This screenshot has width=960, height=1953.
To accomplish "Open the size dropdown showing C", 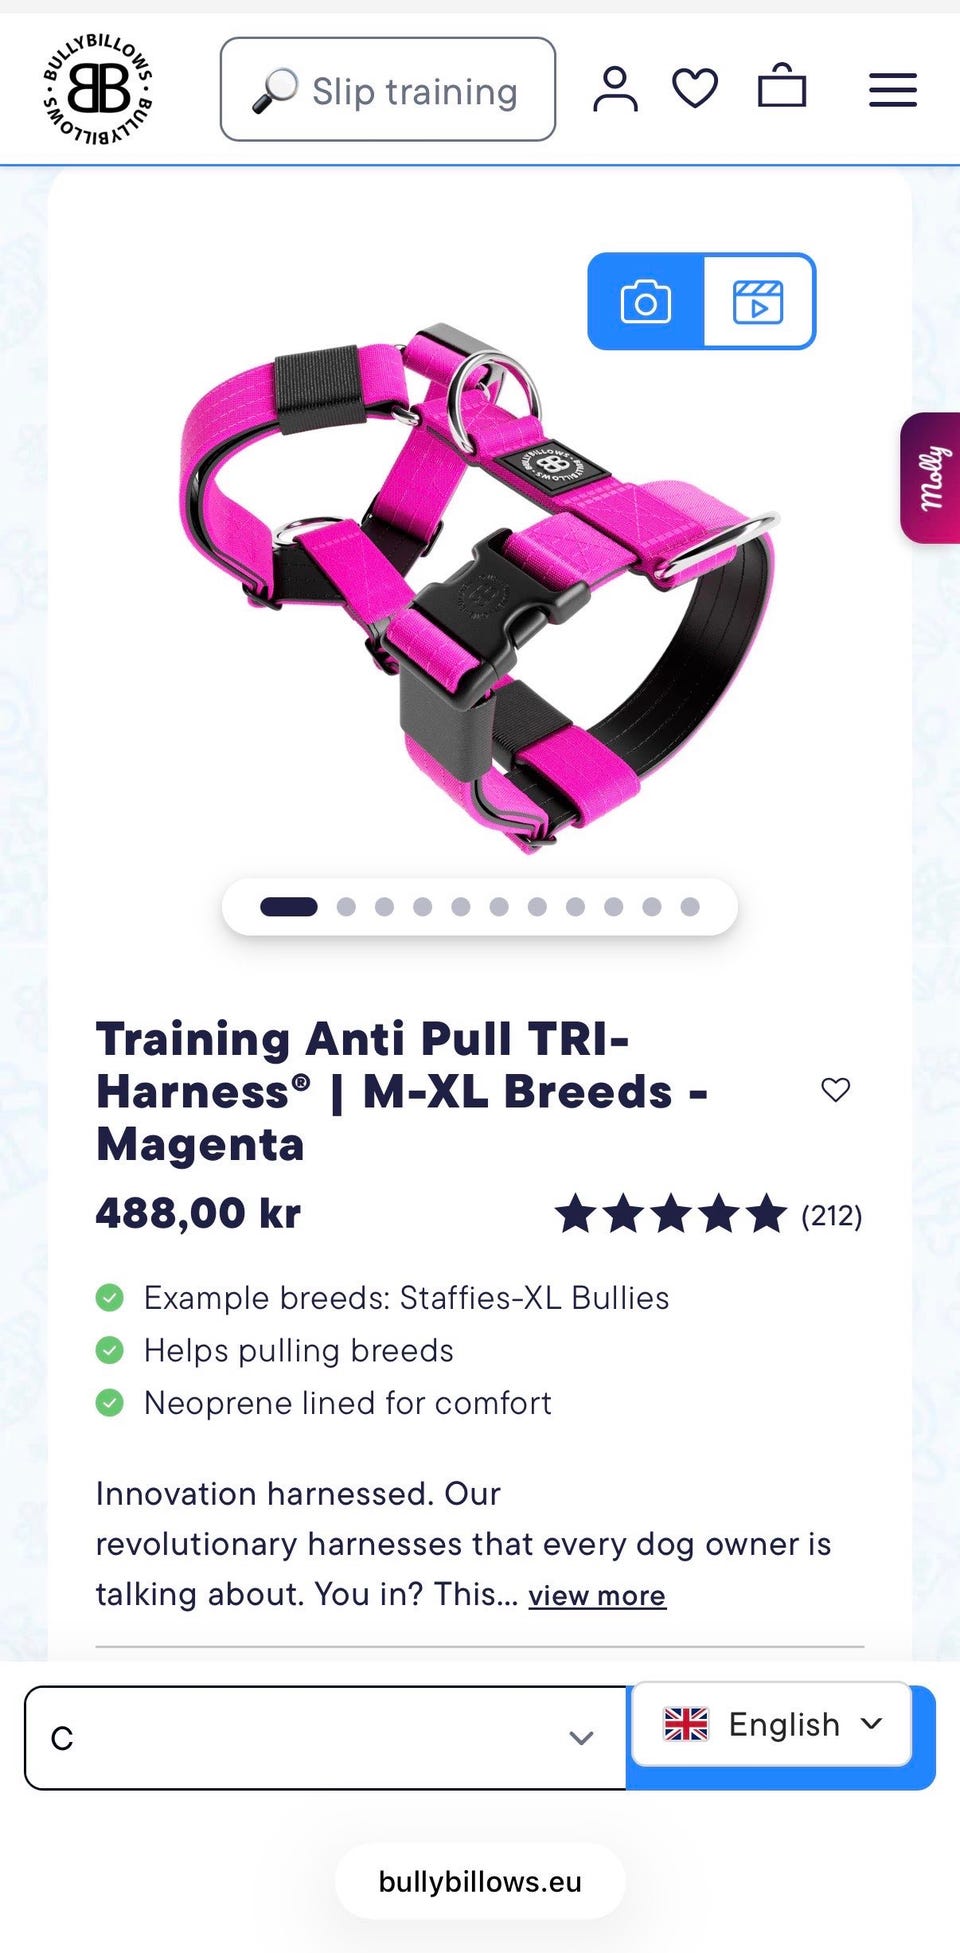I will tap(325, 1738).
